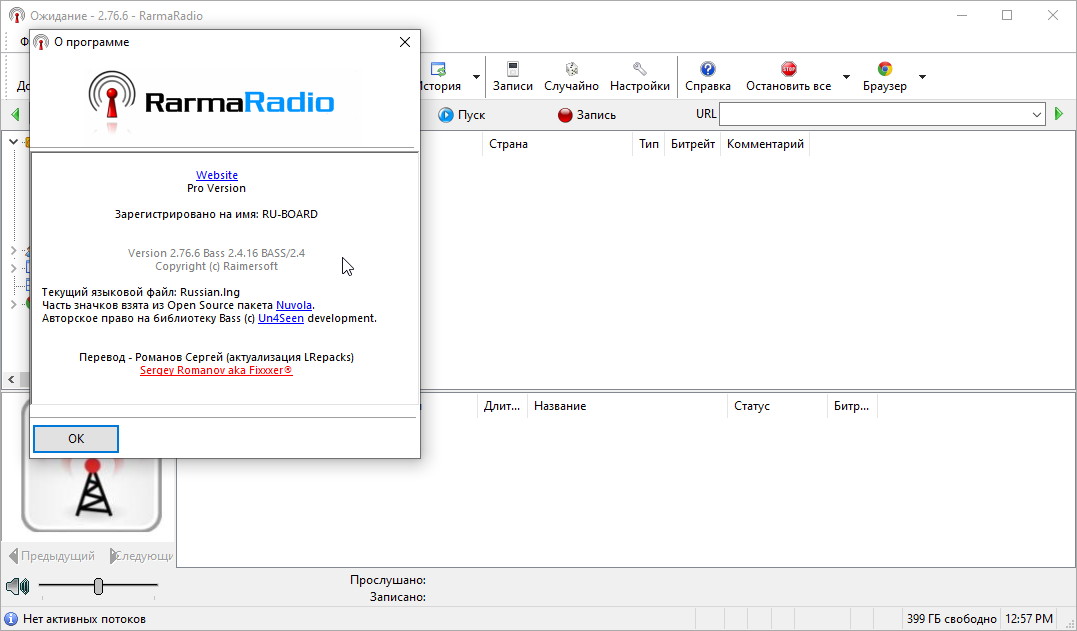Expand the Остановить все dropdown arrow
The width and height of the screenshot is (1077, 631).
pos(846,77)
